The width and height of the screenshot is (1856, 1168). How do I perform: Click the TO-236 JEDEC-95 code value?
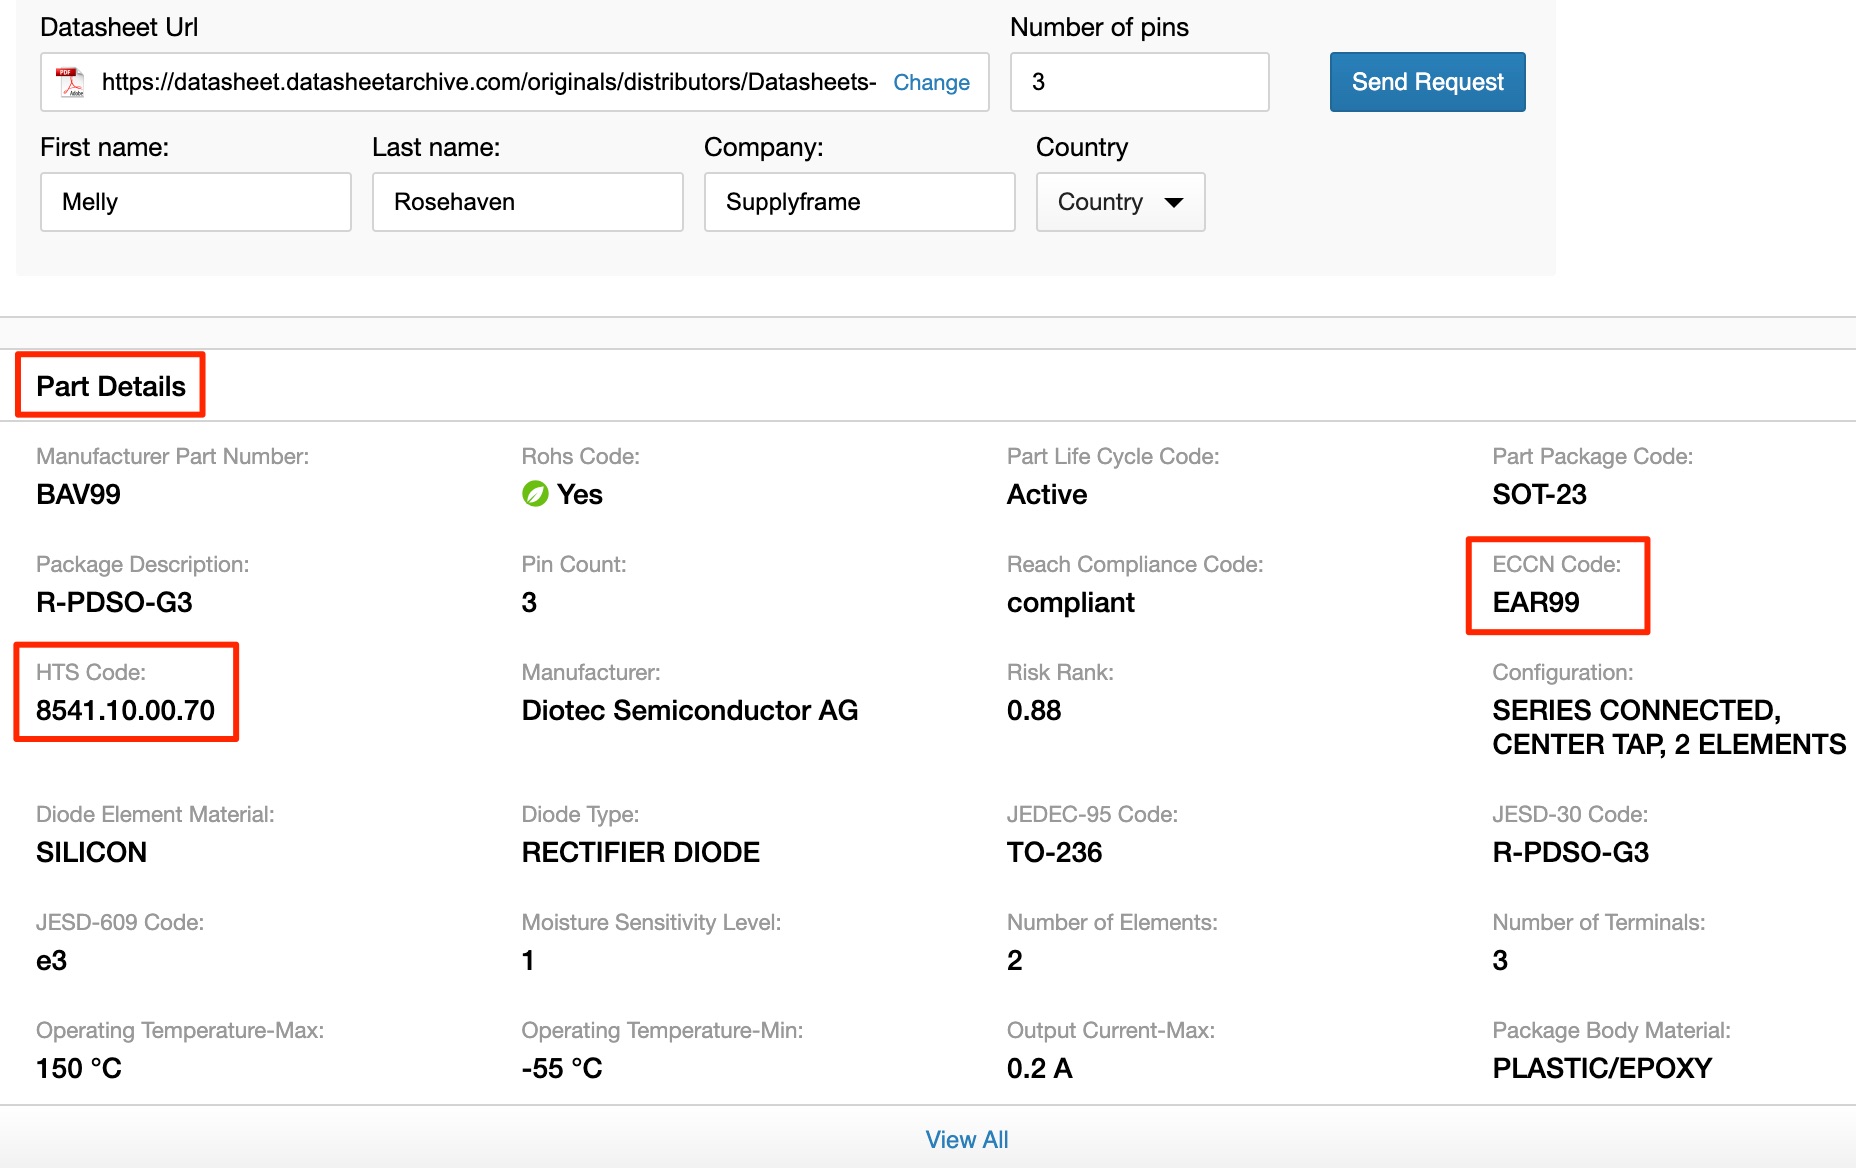coord(1054,852)
